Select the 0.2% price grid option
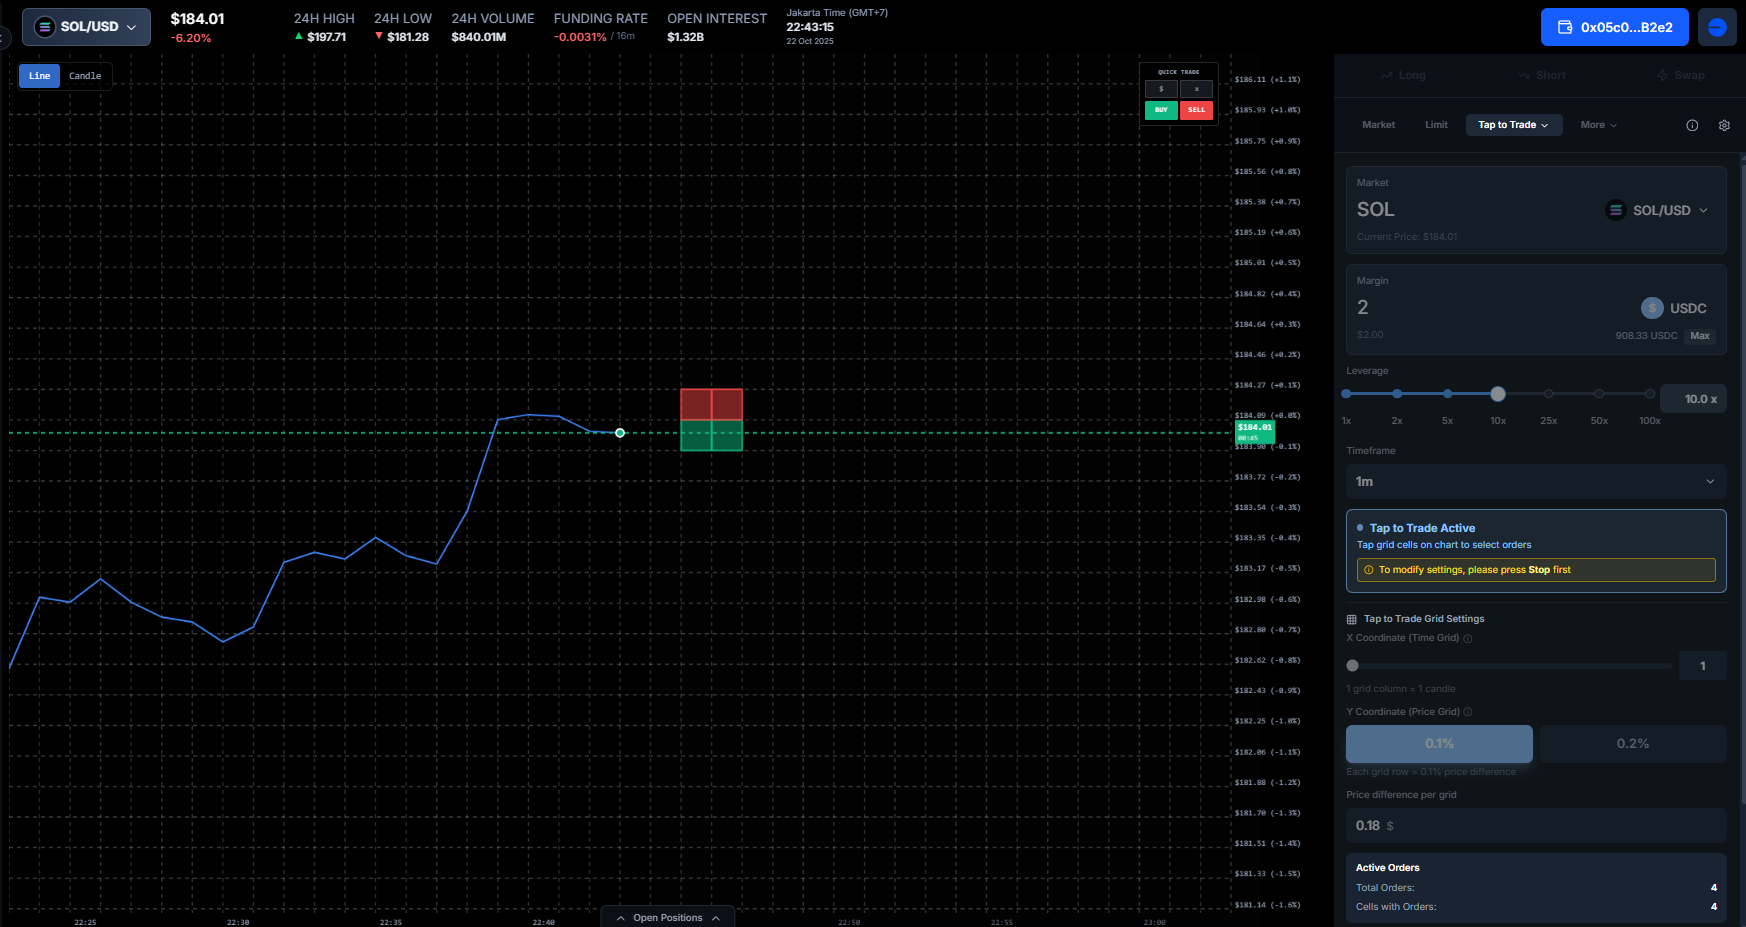This screenshot has height=927, width=1746. click(1632, 744)
